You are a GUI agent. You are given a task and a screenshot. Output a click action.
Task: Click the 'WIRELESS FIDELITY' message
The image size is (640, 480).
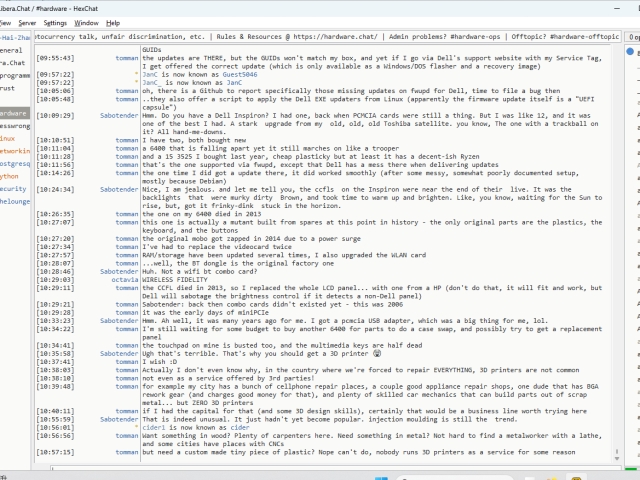click(x=175, y=280)
